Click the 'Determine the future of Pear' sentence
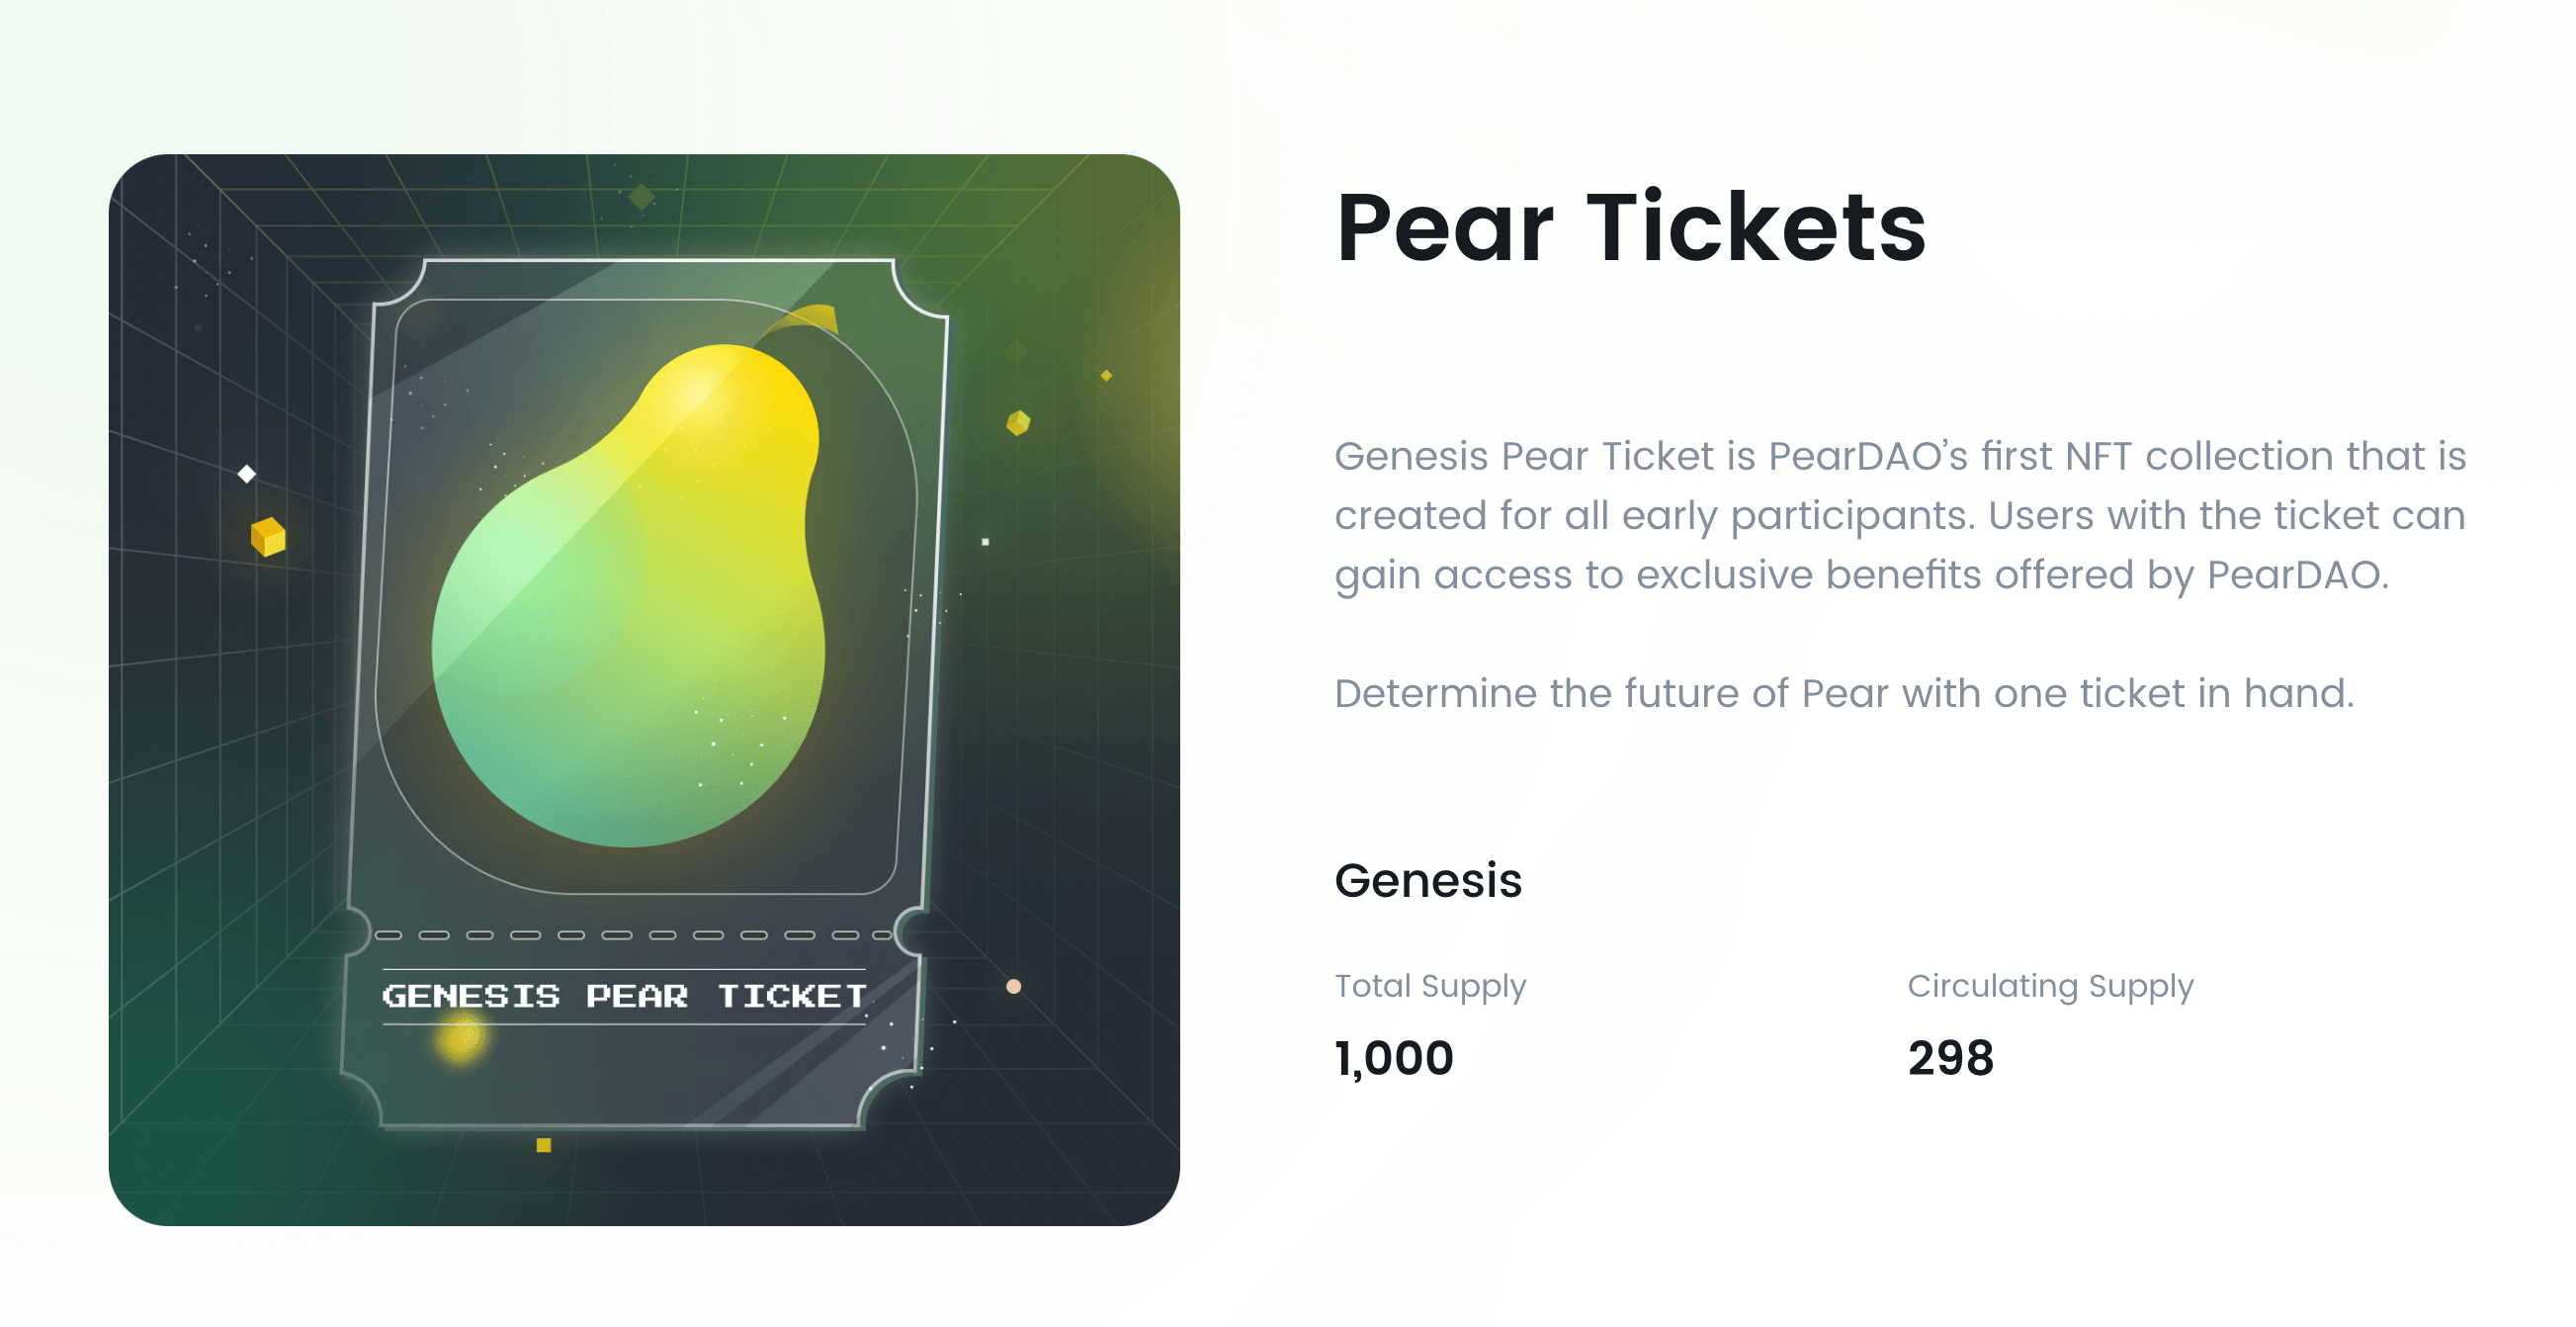The width and height of the screenshot is (2576, 1327). (x=1844, y=694)
